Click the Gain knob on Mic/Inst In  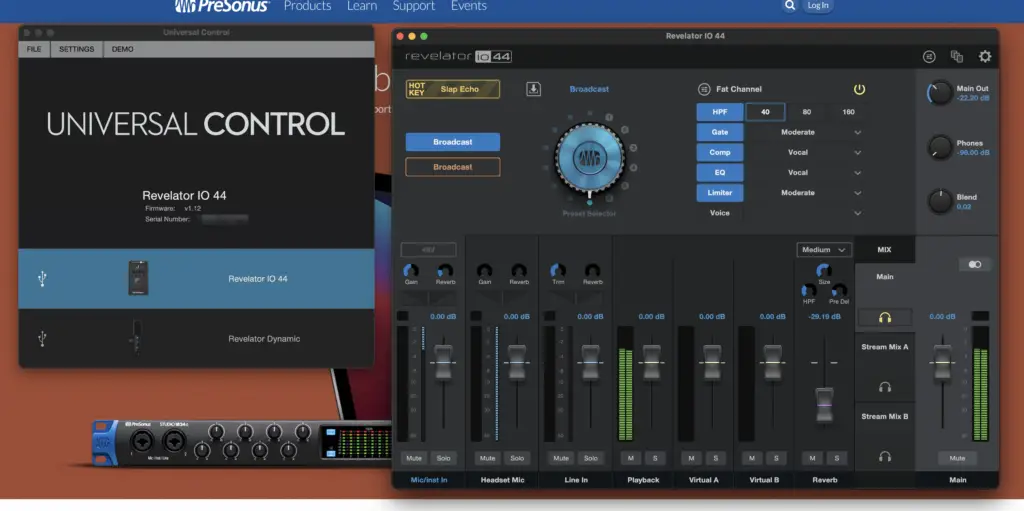[411, 271]
